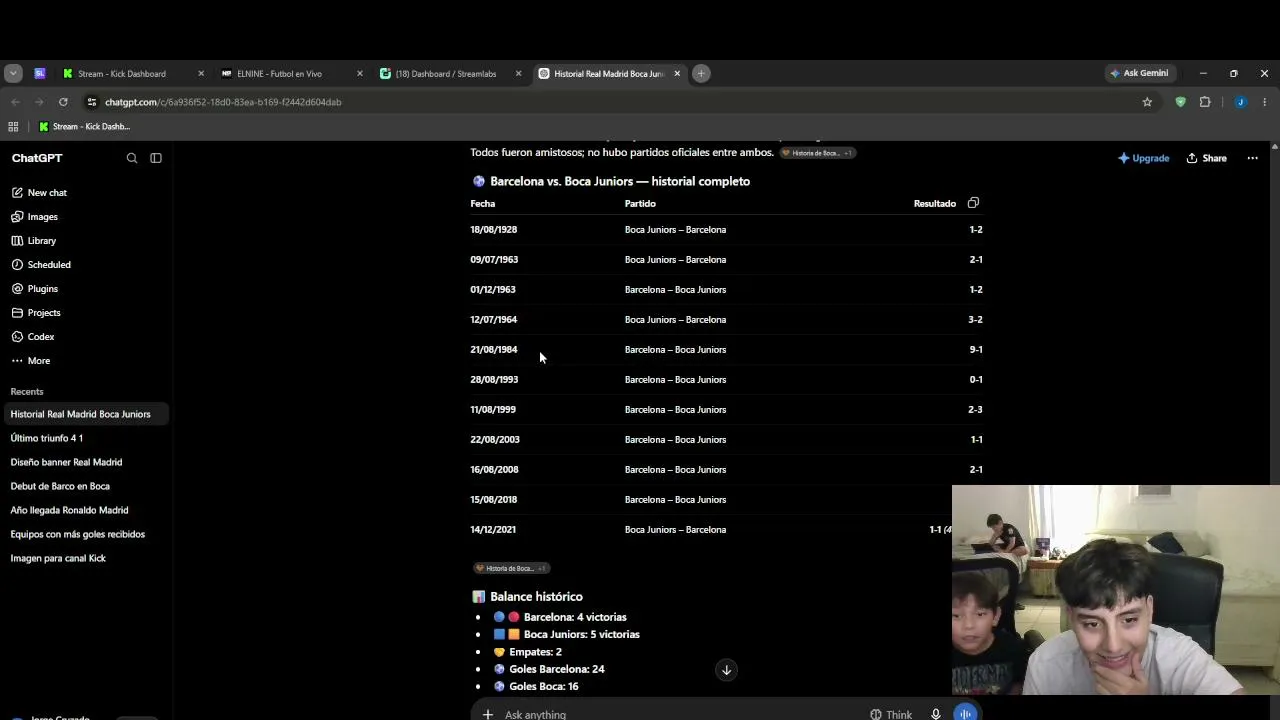Open the Diseño banner Real Madrid chat
Image resolution: width=1280 pixels, height=720 pixels.
click(x=85, y=462)
